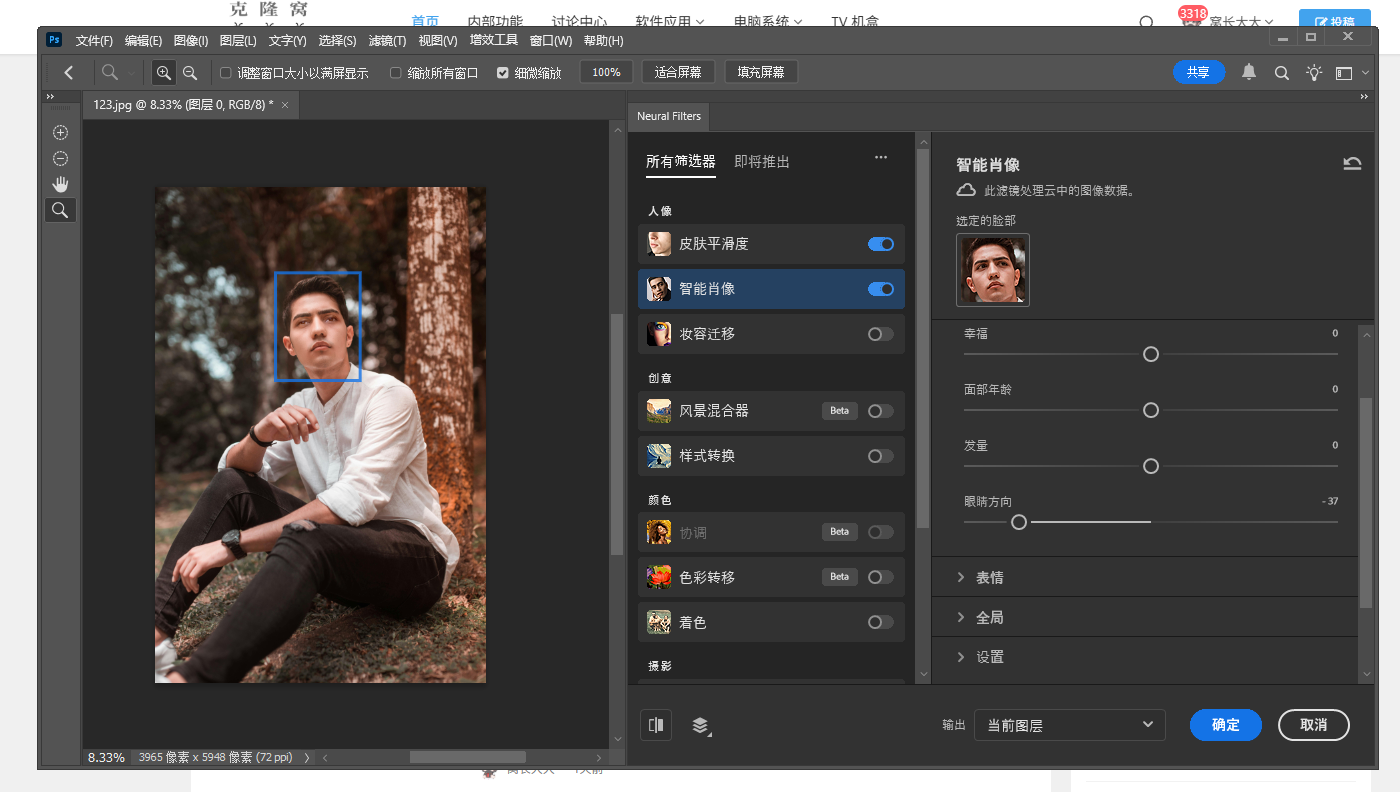
Task: Open 图像(I) menu
Action: [x=190, y=41]
